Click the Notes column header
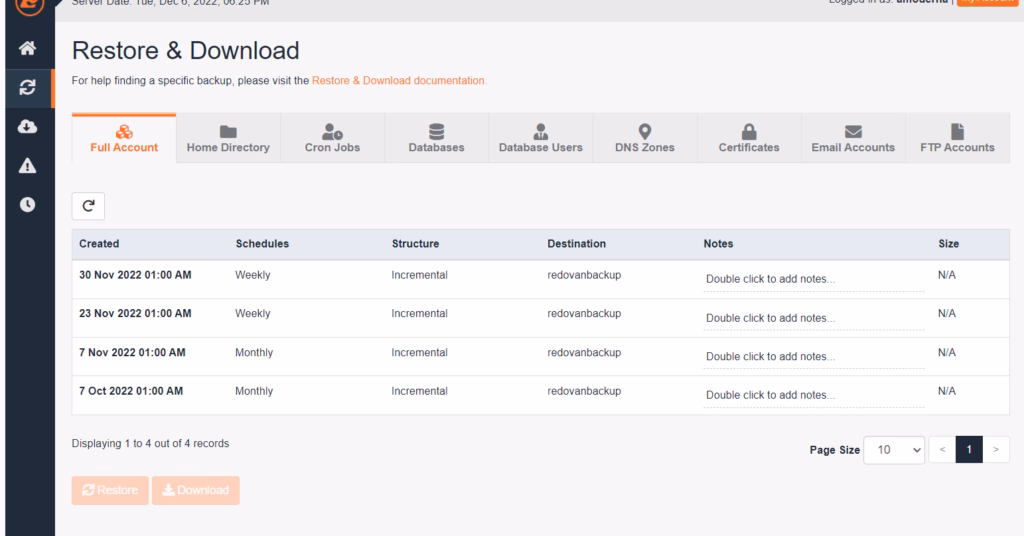Screen dimensions: 1024x536 point(718,244)
